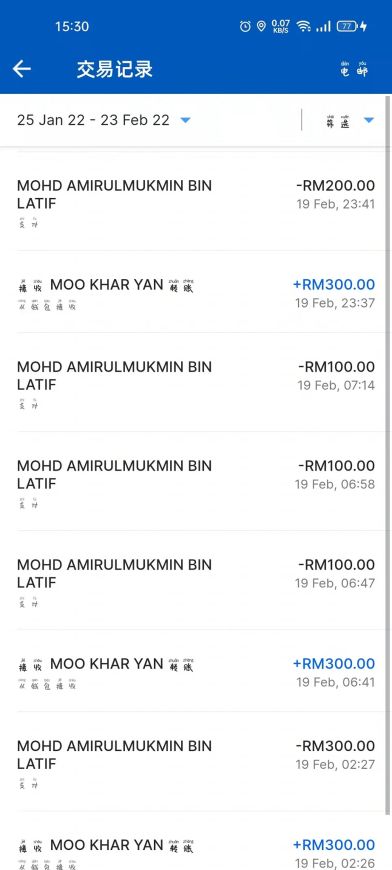Open the -RM300.00 payment at 02:27
This screenshot has width=392, height=870.
(196, 761)
